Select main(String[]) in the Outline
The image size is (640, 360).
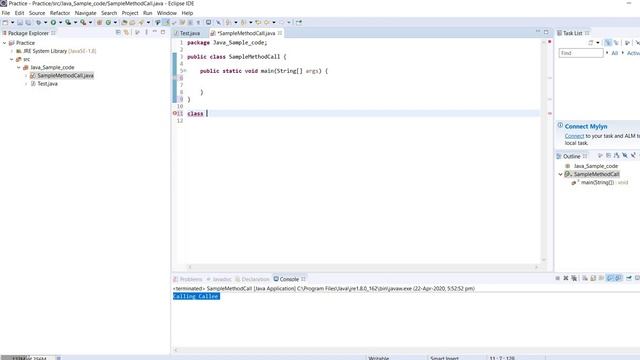(597, 182)
